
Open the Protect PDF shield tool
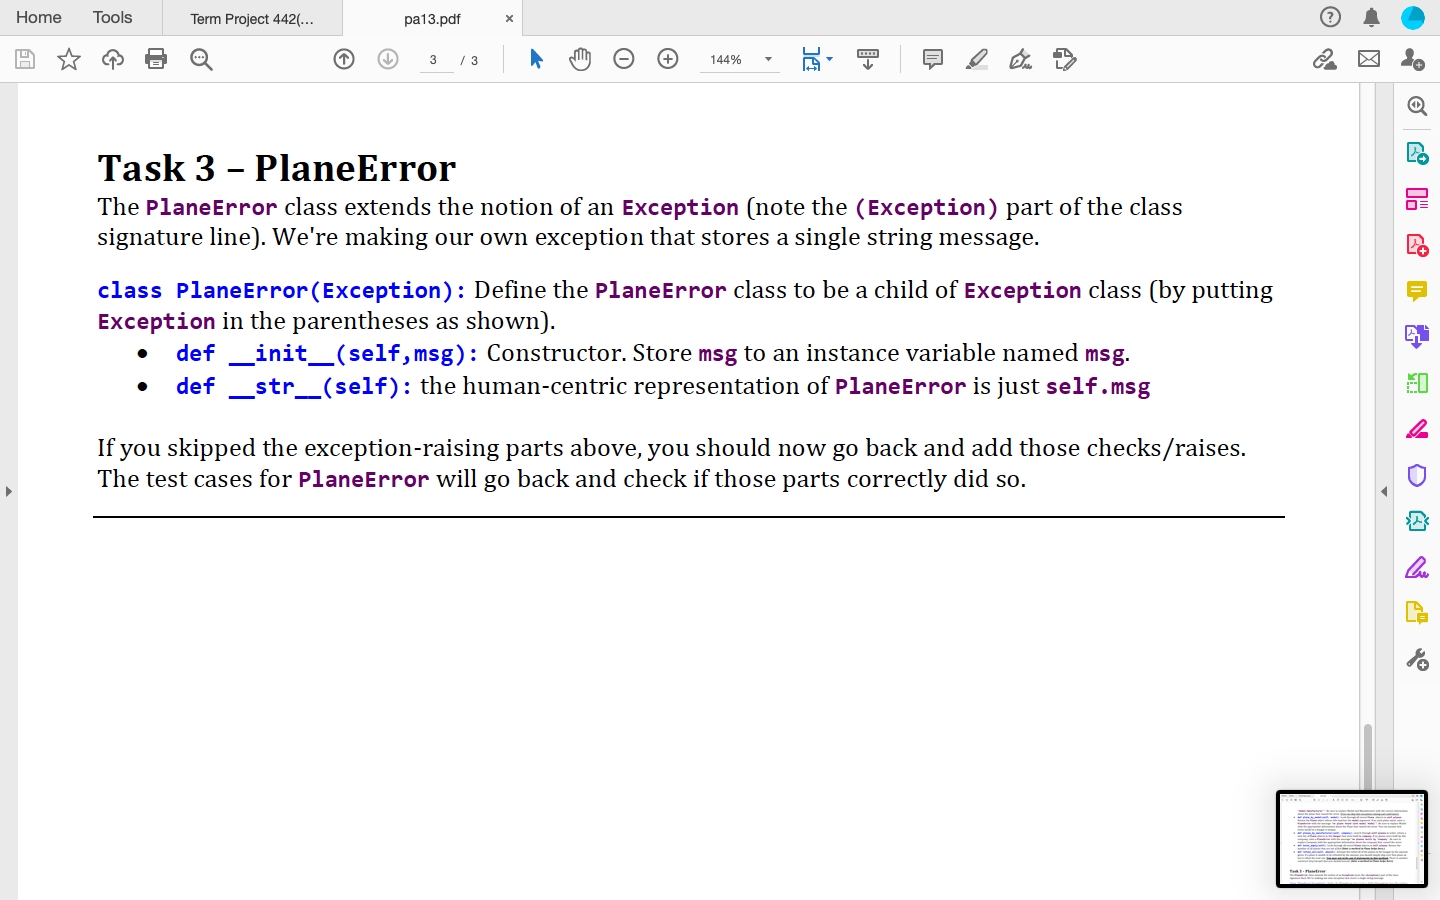point(1417,476)
